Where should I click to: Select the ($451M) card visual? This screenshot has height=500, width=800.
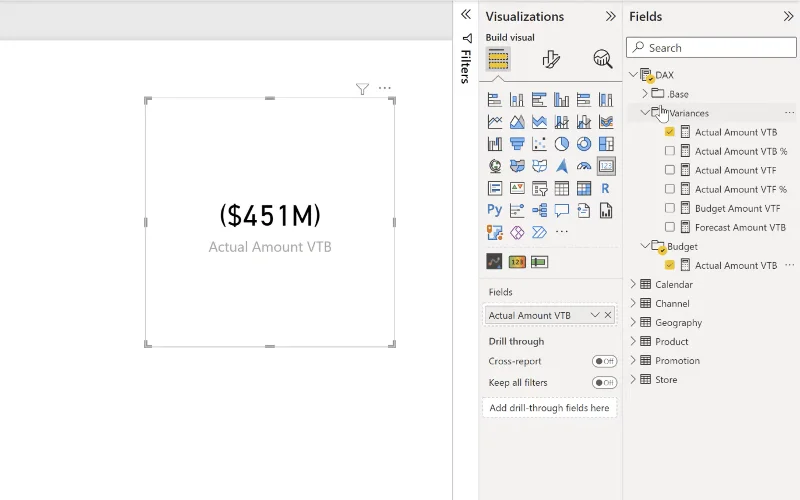point(270,222)
